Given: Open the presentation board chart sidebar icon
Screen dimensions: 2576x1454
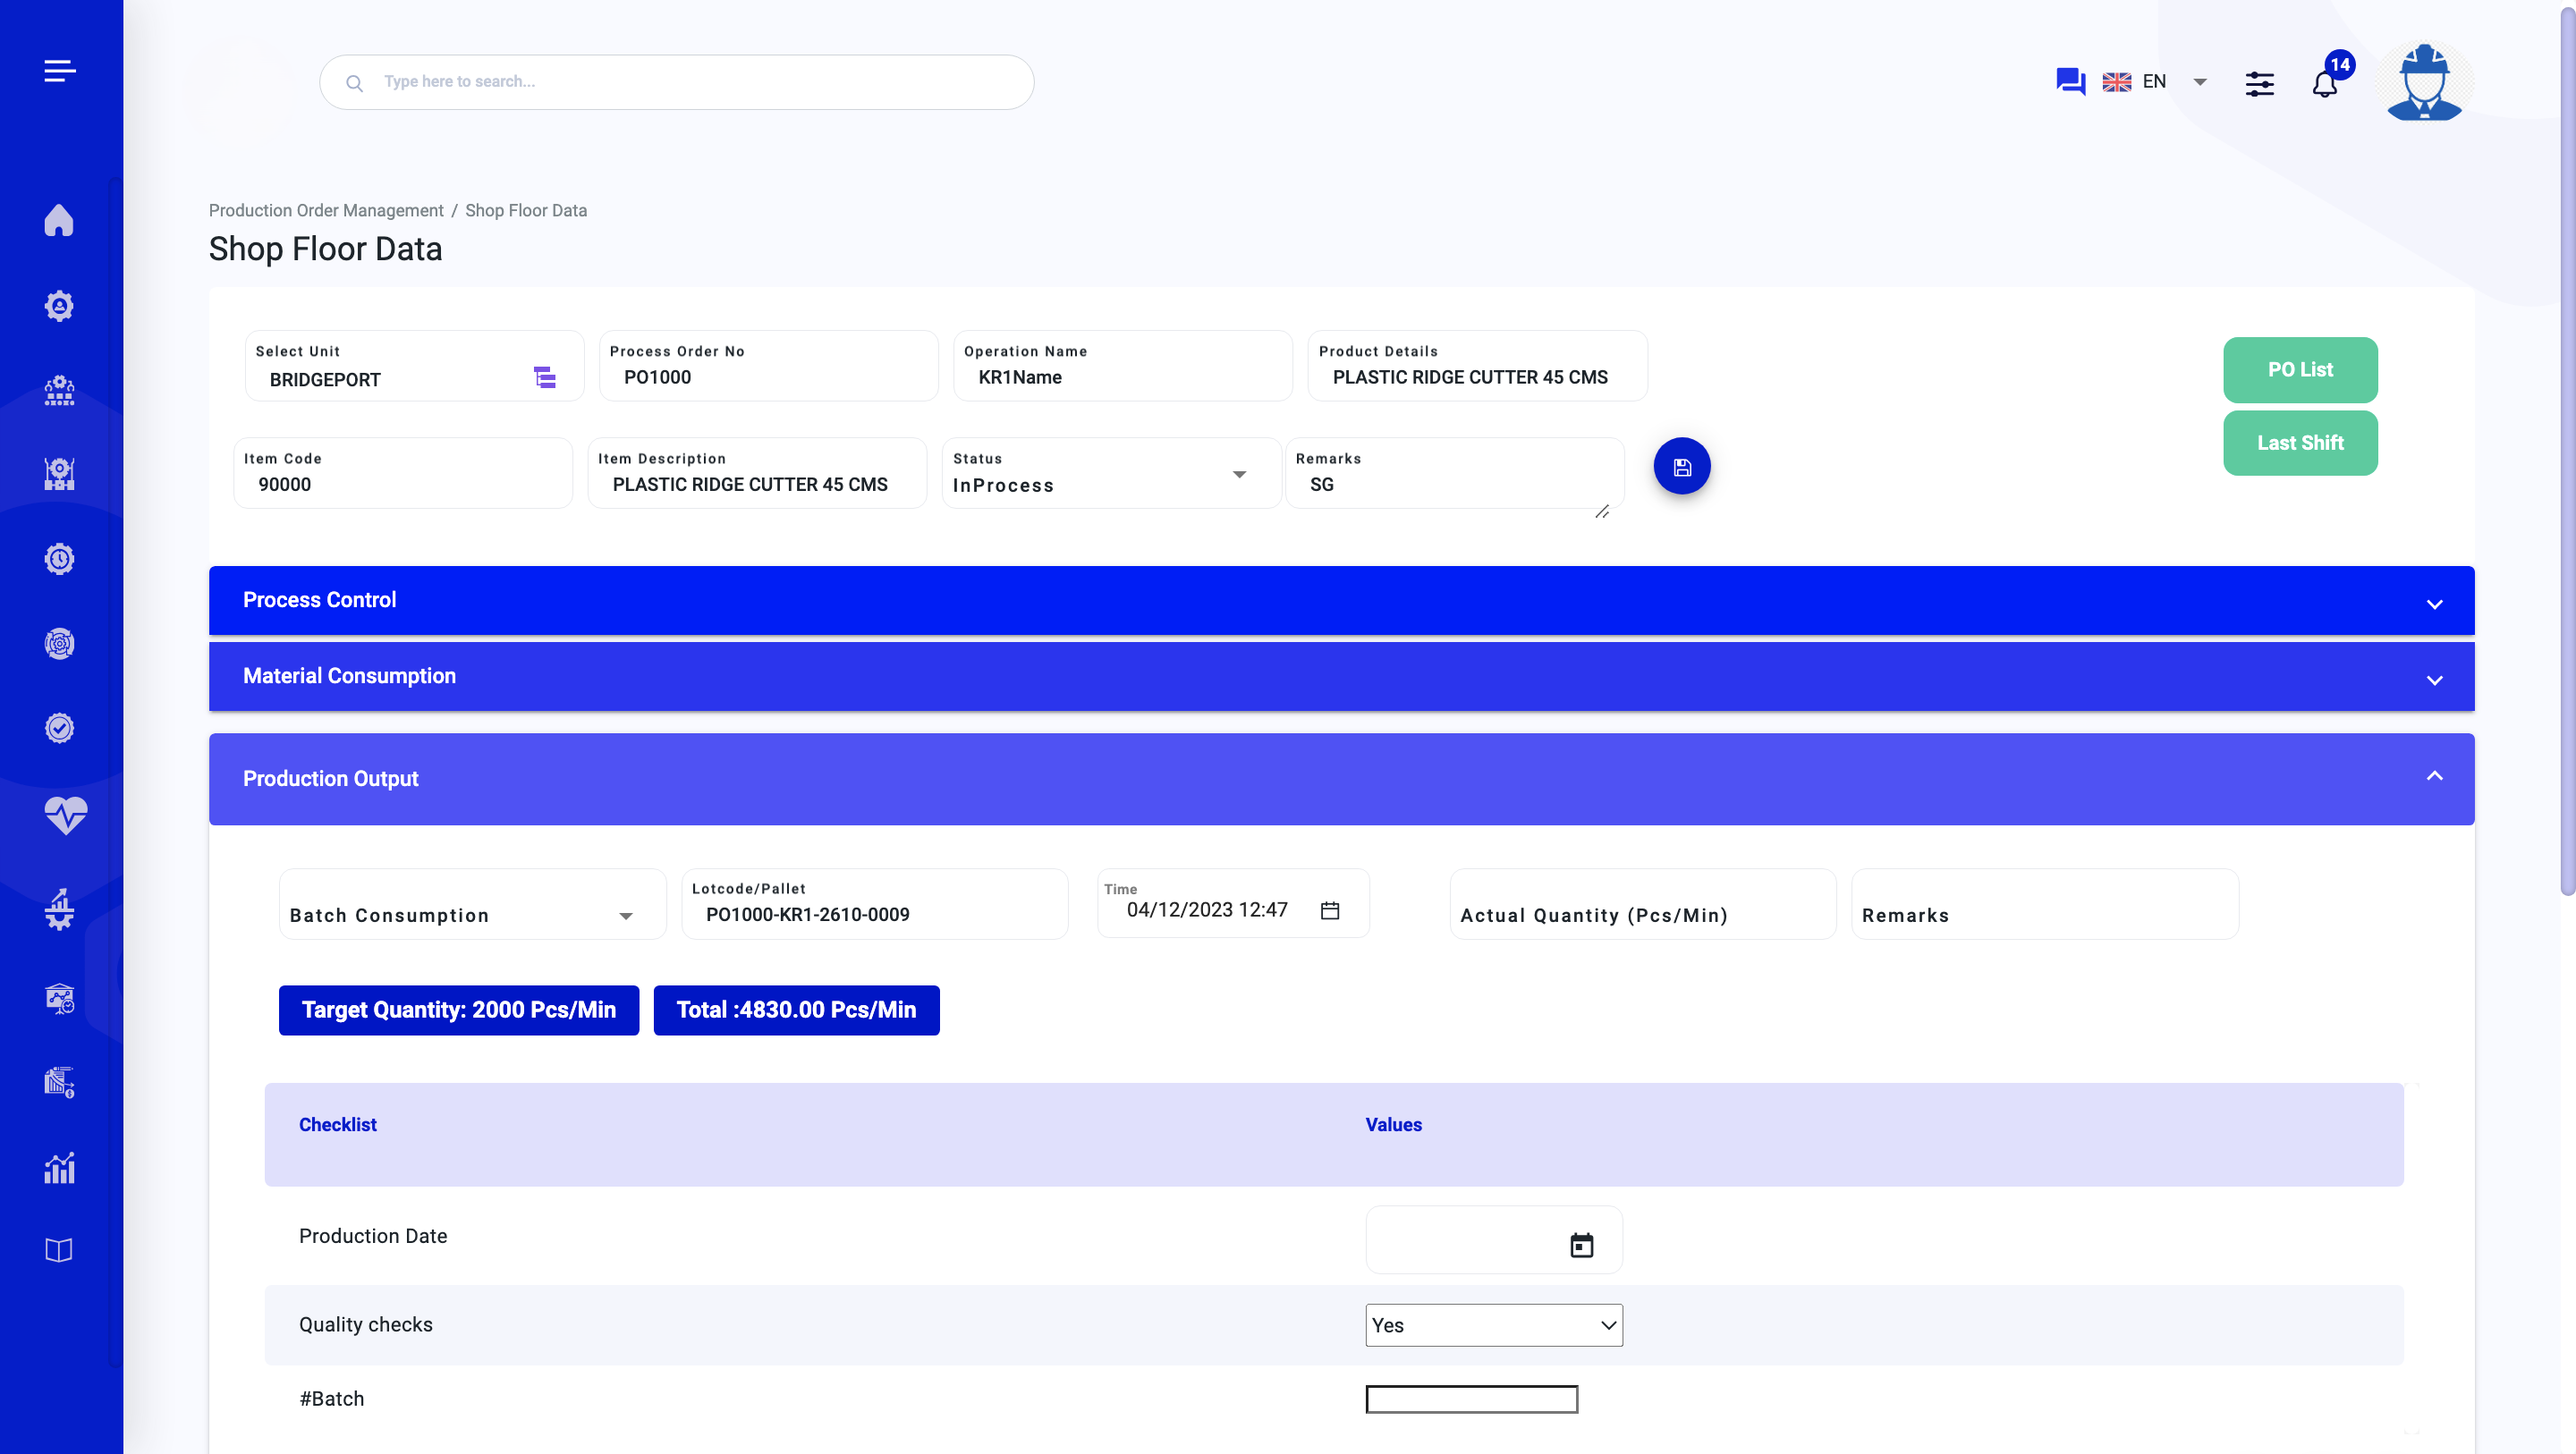Looking at the screenshot, I should [59, 998].
